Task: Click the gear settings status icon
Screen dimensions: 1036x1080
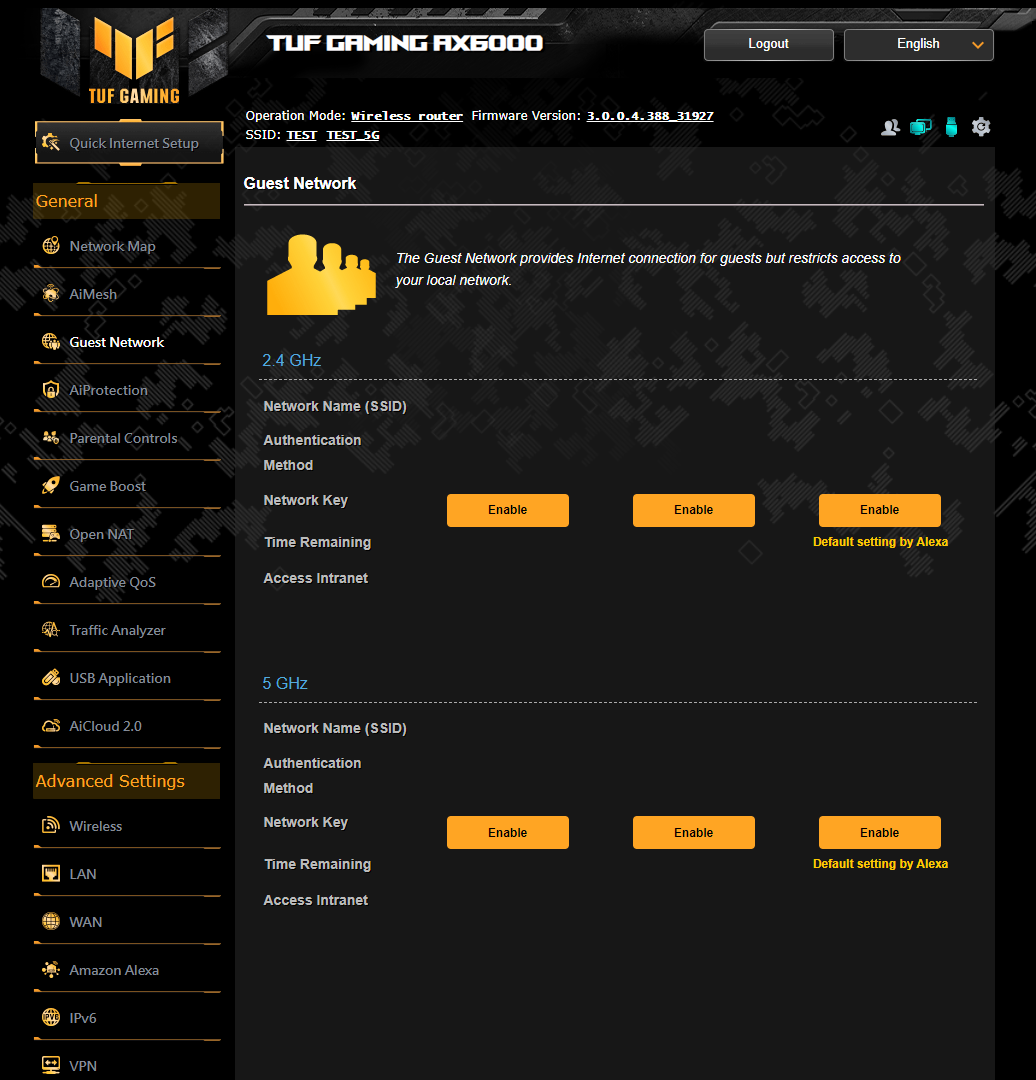Action: click(981, 127)
